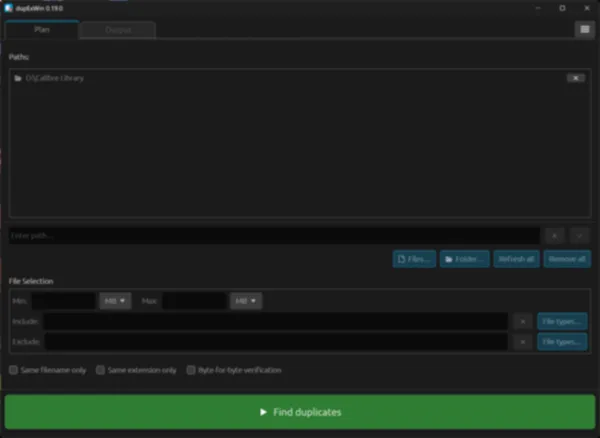Screen dimensions: 600x438
Task: Clear the Exclude filter field
Action: tap(523, 342)
